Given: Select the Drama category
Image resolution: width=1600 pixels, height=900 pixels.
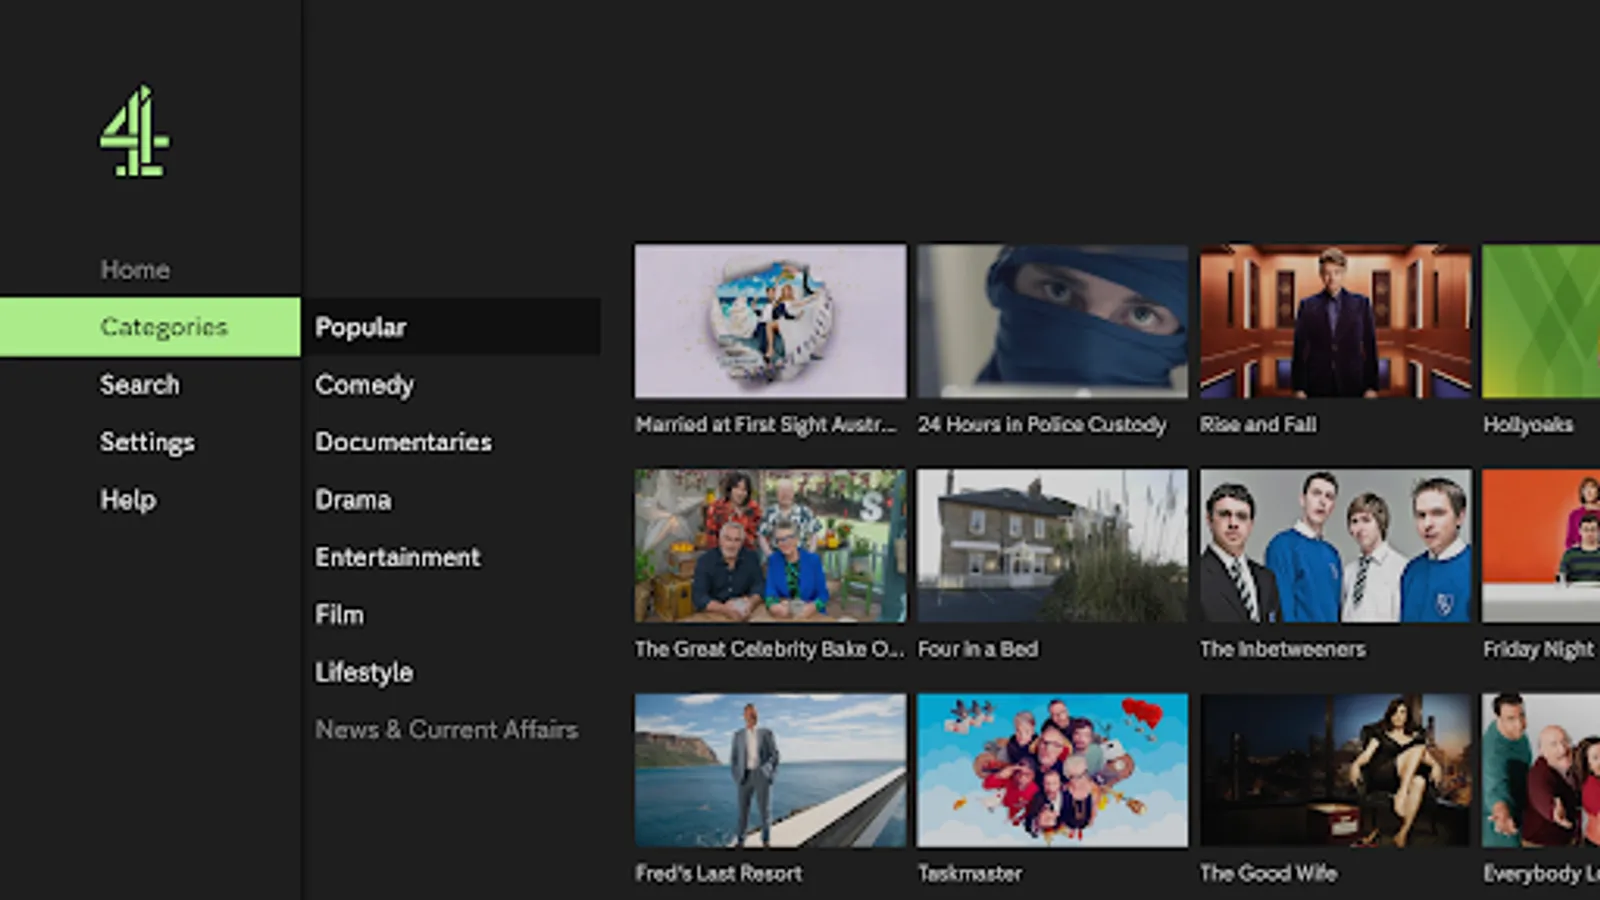Looking at the screenshot, I should [x=353, y=500].
